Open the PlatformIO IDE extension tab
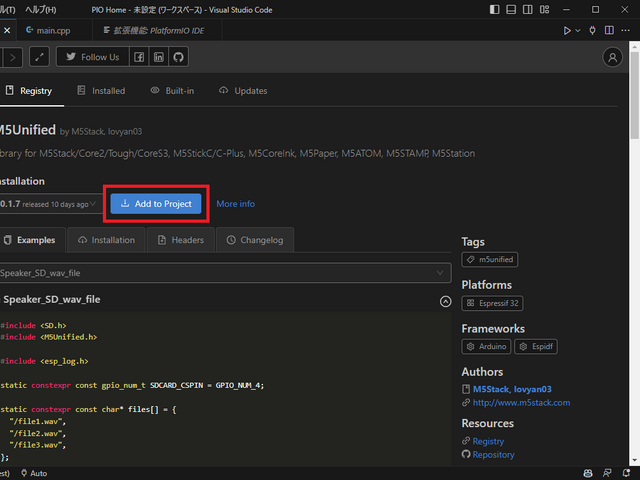This screenshot has height=480, width=640. click(157, 31)
